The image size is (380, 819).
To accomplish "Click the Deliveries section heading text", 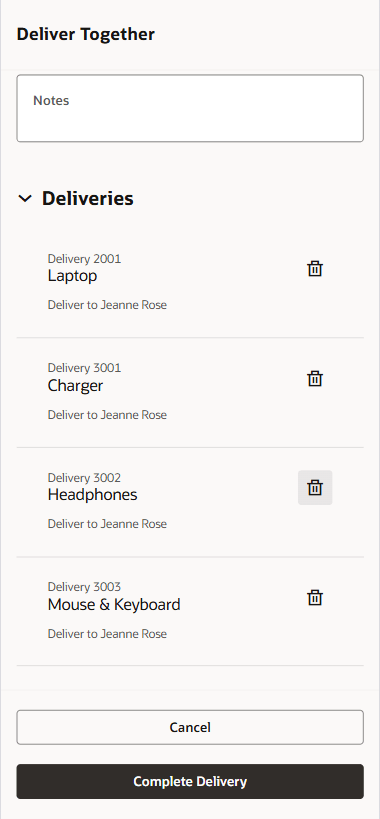I will (88, 198).
